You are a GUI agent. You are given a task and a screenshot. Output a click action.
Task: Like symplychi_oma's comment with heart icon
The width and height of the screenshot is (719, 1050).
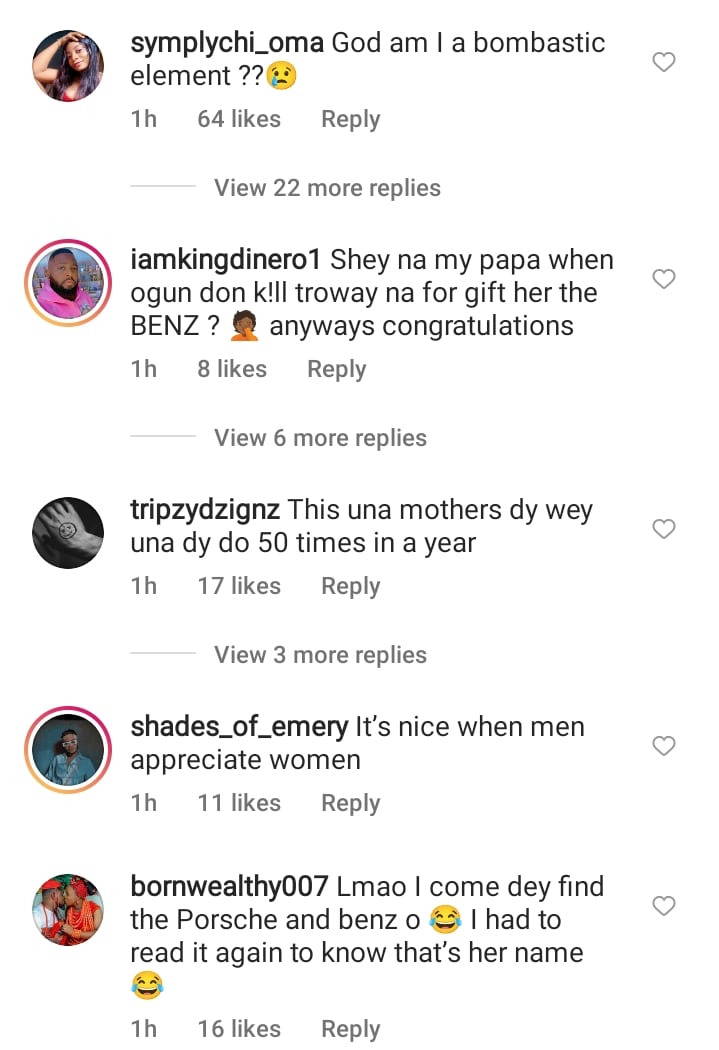(x=664, y=63)
